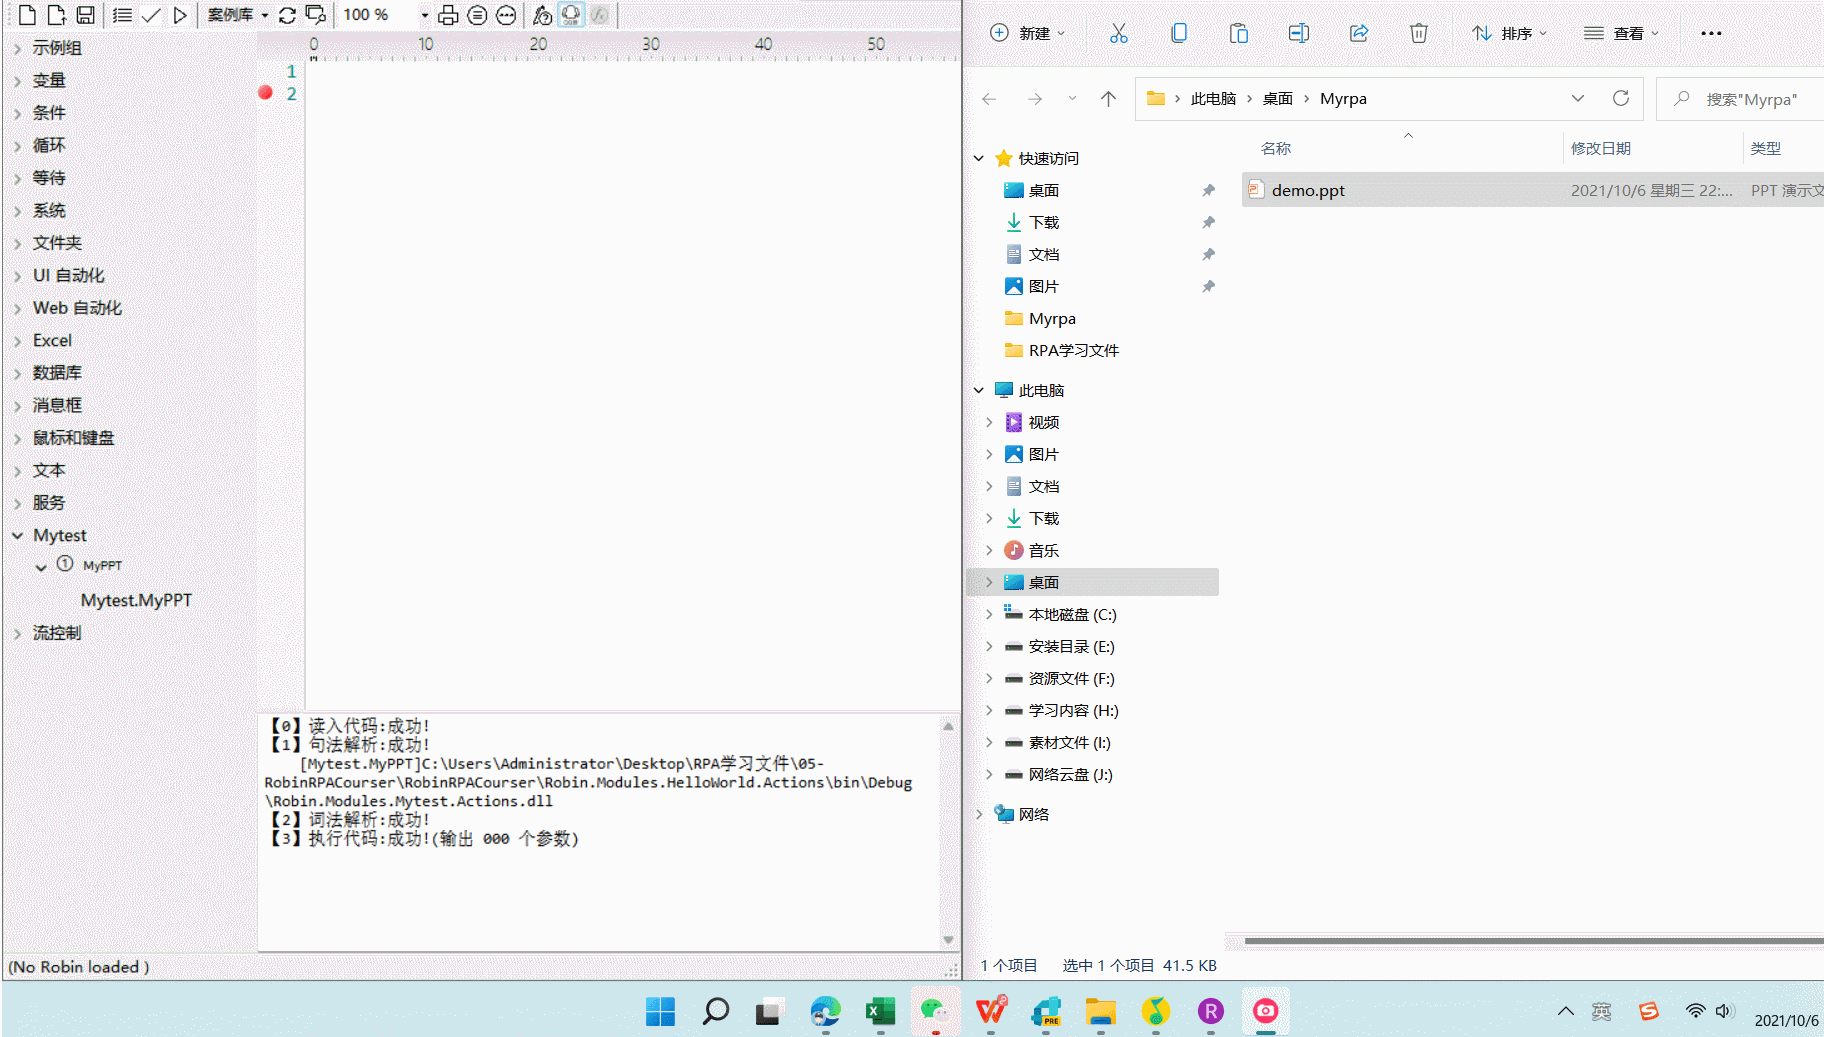
Task: Click the Share icon in Explorer
Action: point(1358,33)
